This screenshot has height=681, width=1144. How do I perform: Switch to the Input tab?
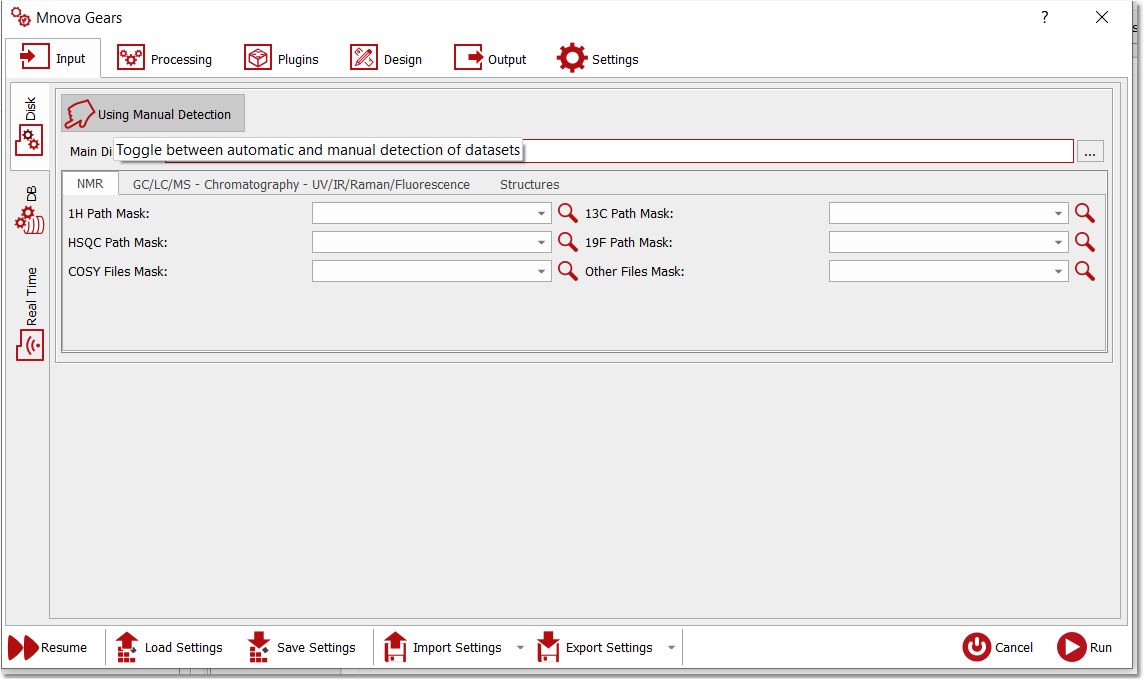53,58
